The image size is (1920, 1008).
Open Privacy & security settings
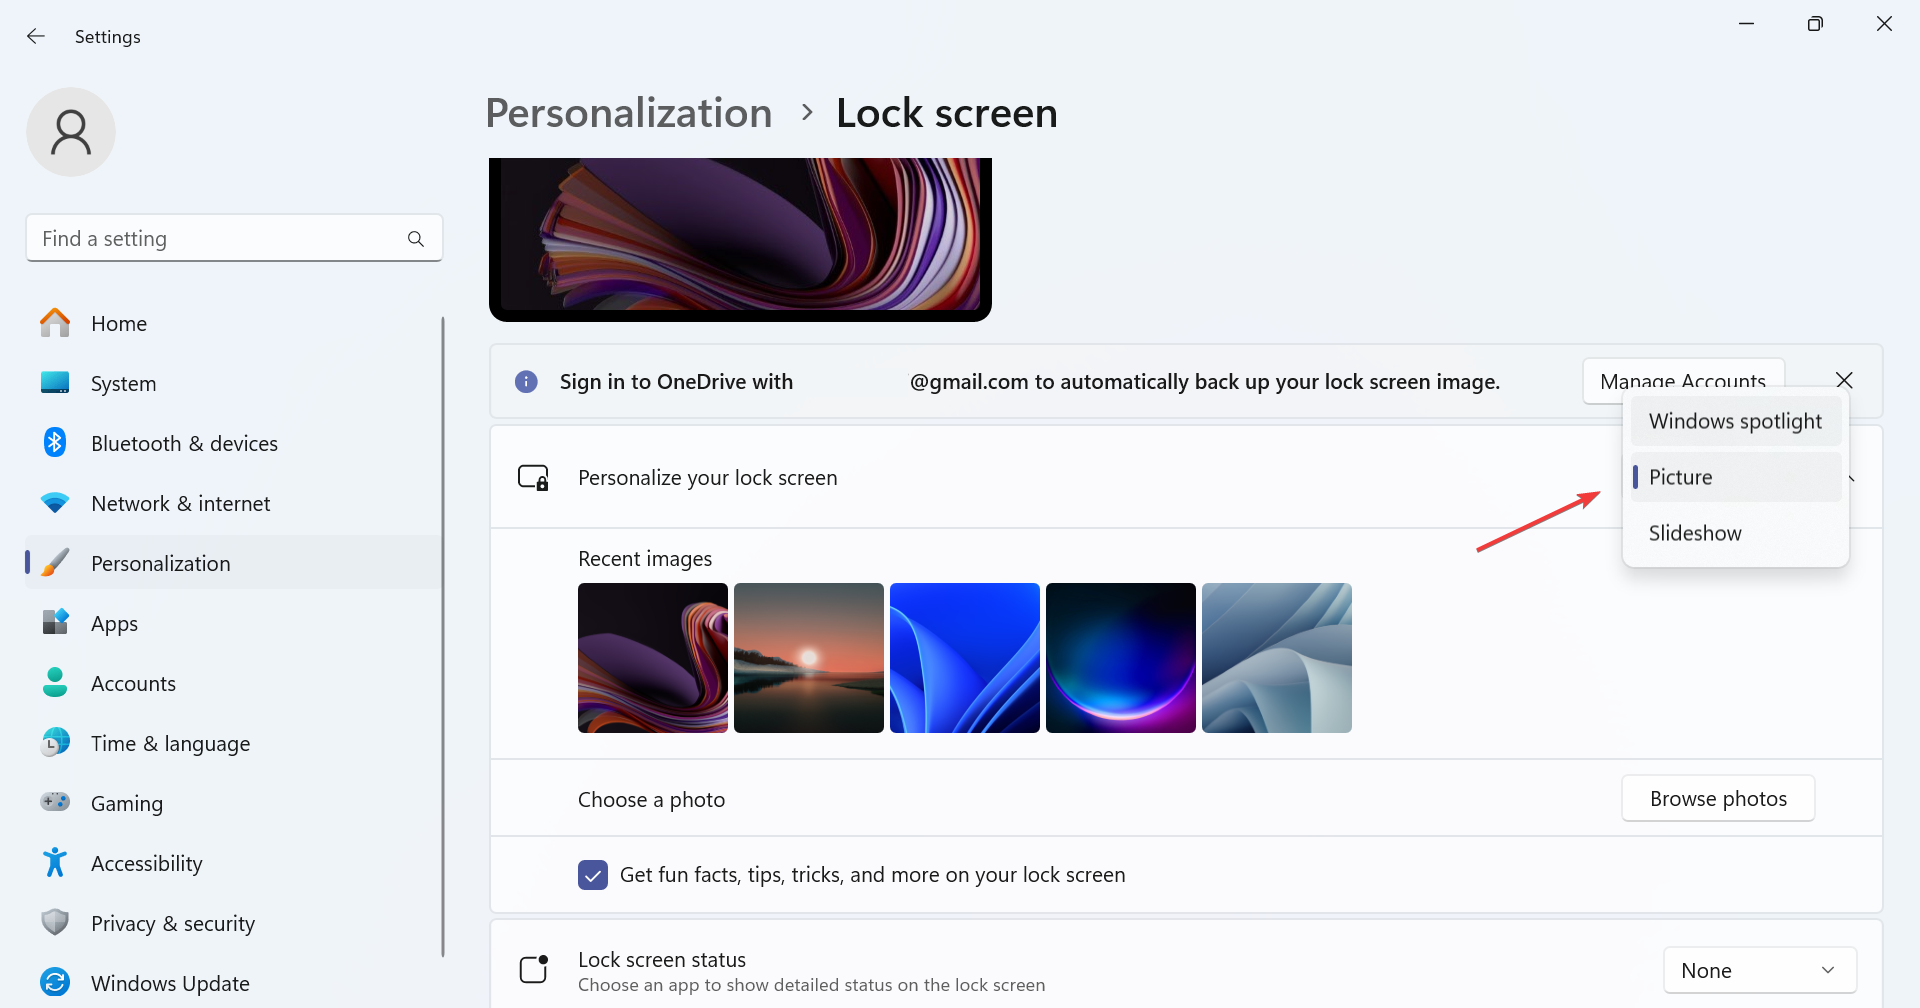click(x=172, y=923)
